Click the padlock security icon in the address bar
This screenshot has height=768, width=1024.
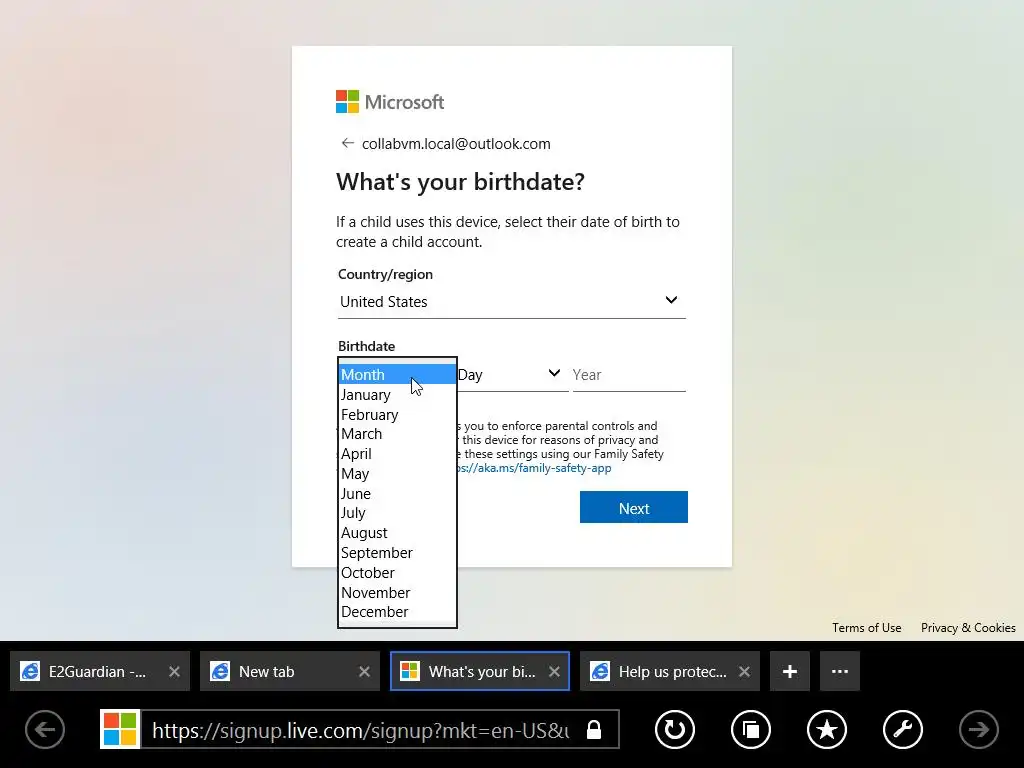[594, 729]
